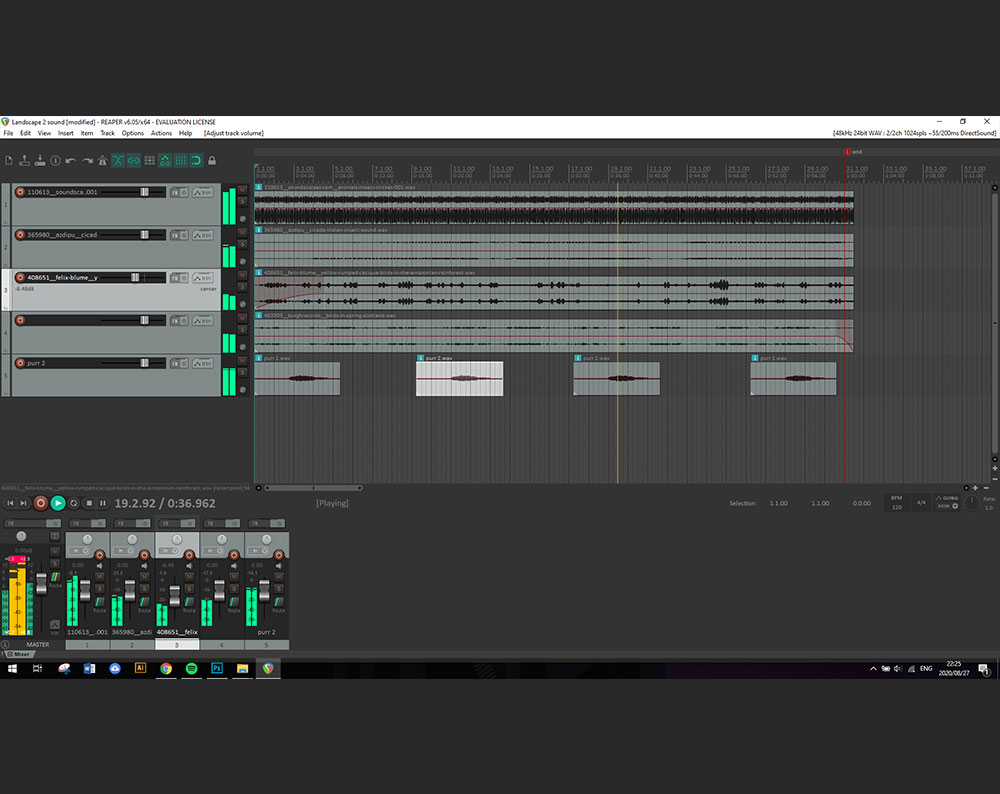Toggle the metronome icon in the toolbar
The height and width of the screenshot is (794, 1000).
(x=102, y=160)
